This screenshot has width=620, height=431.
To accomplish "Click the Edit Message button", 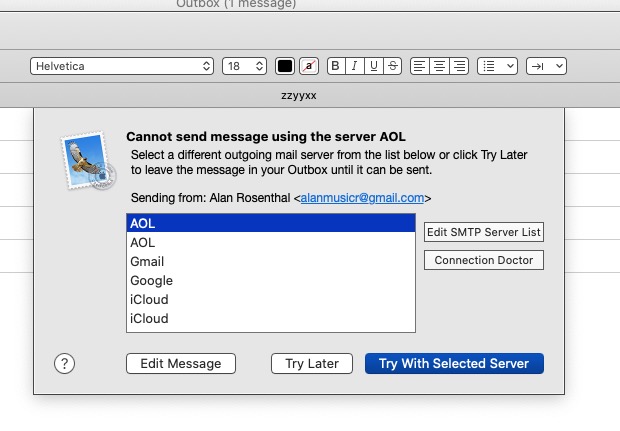I will [x=181, y=363].
